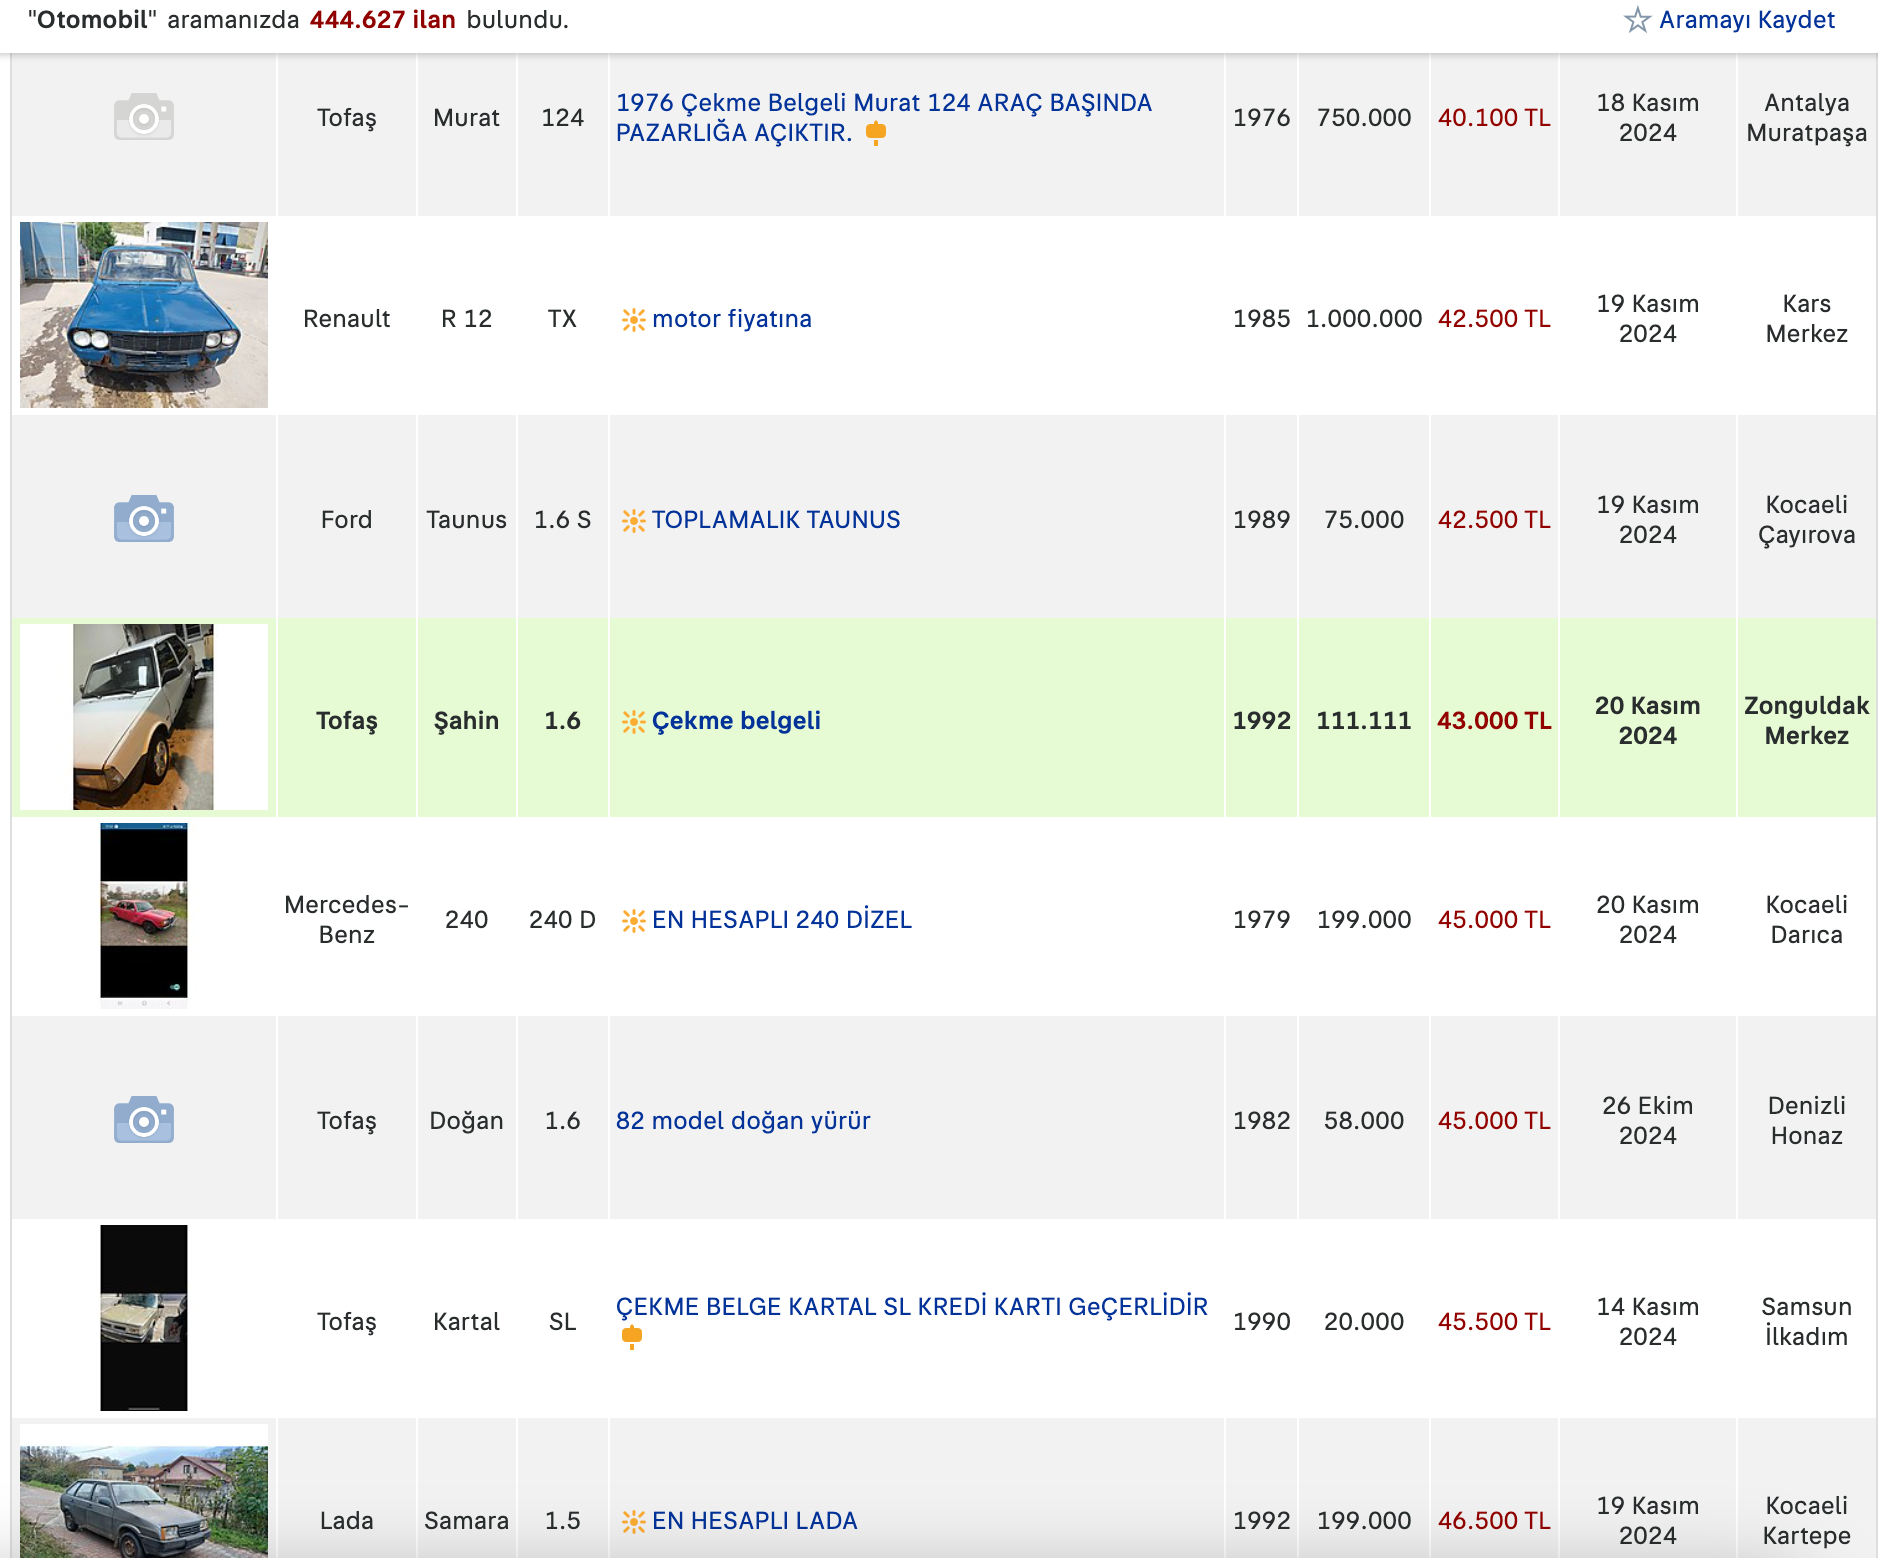Open the Mercedes-Benz 240 D photo
The height and width of the screenshot is (1558, 1878).
[x=144, y=916]
